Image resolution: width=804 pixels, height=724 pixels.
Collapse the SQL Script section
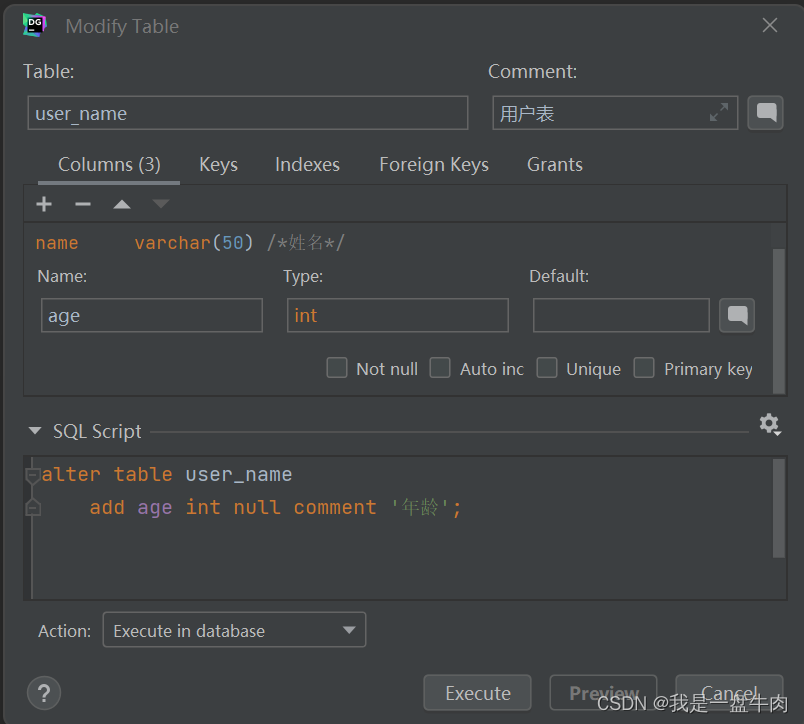pos(35,431)
